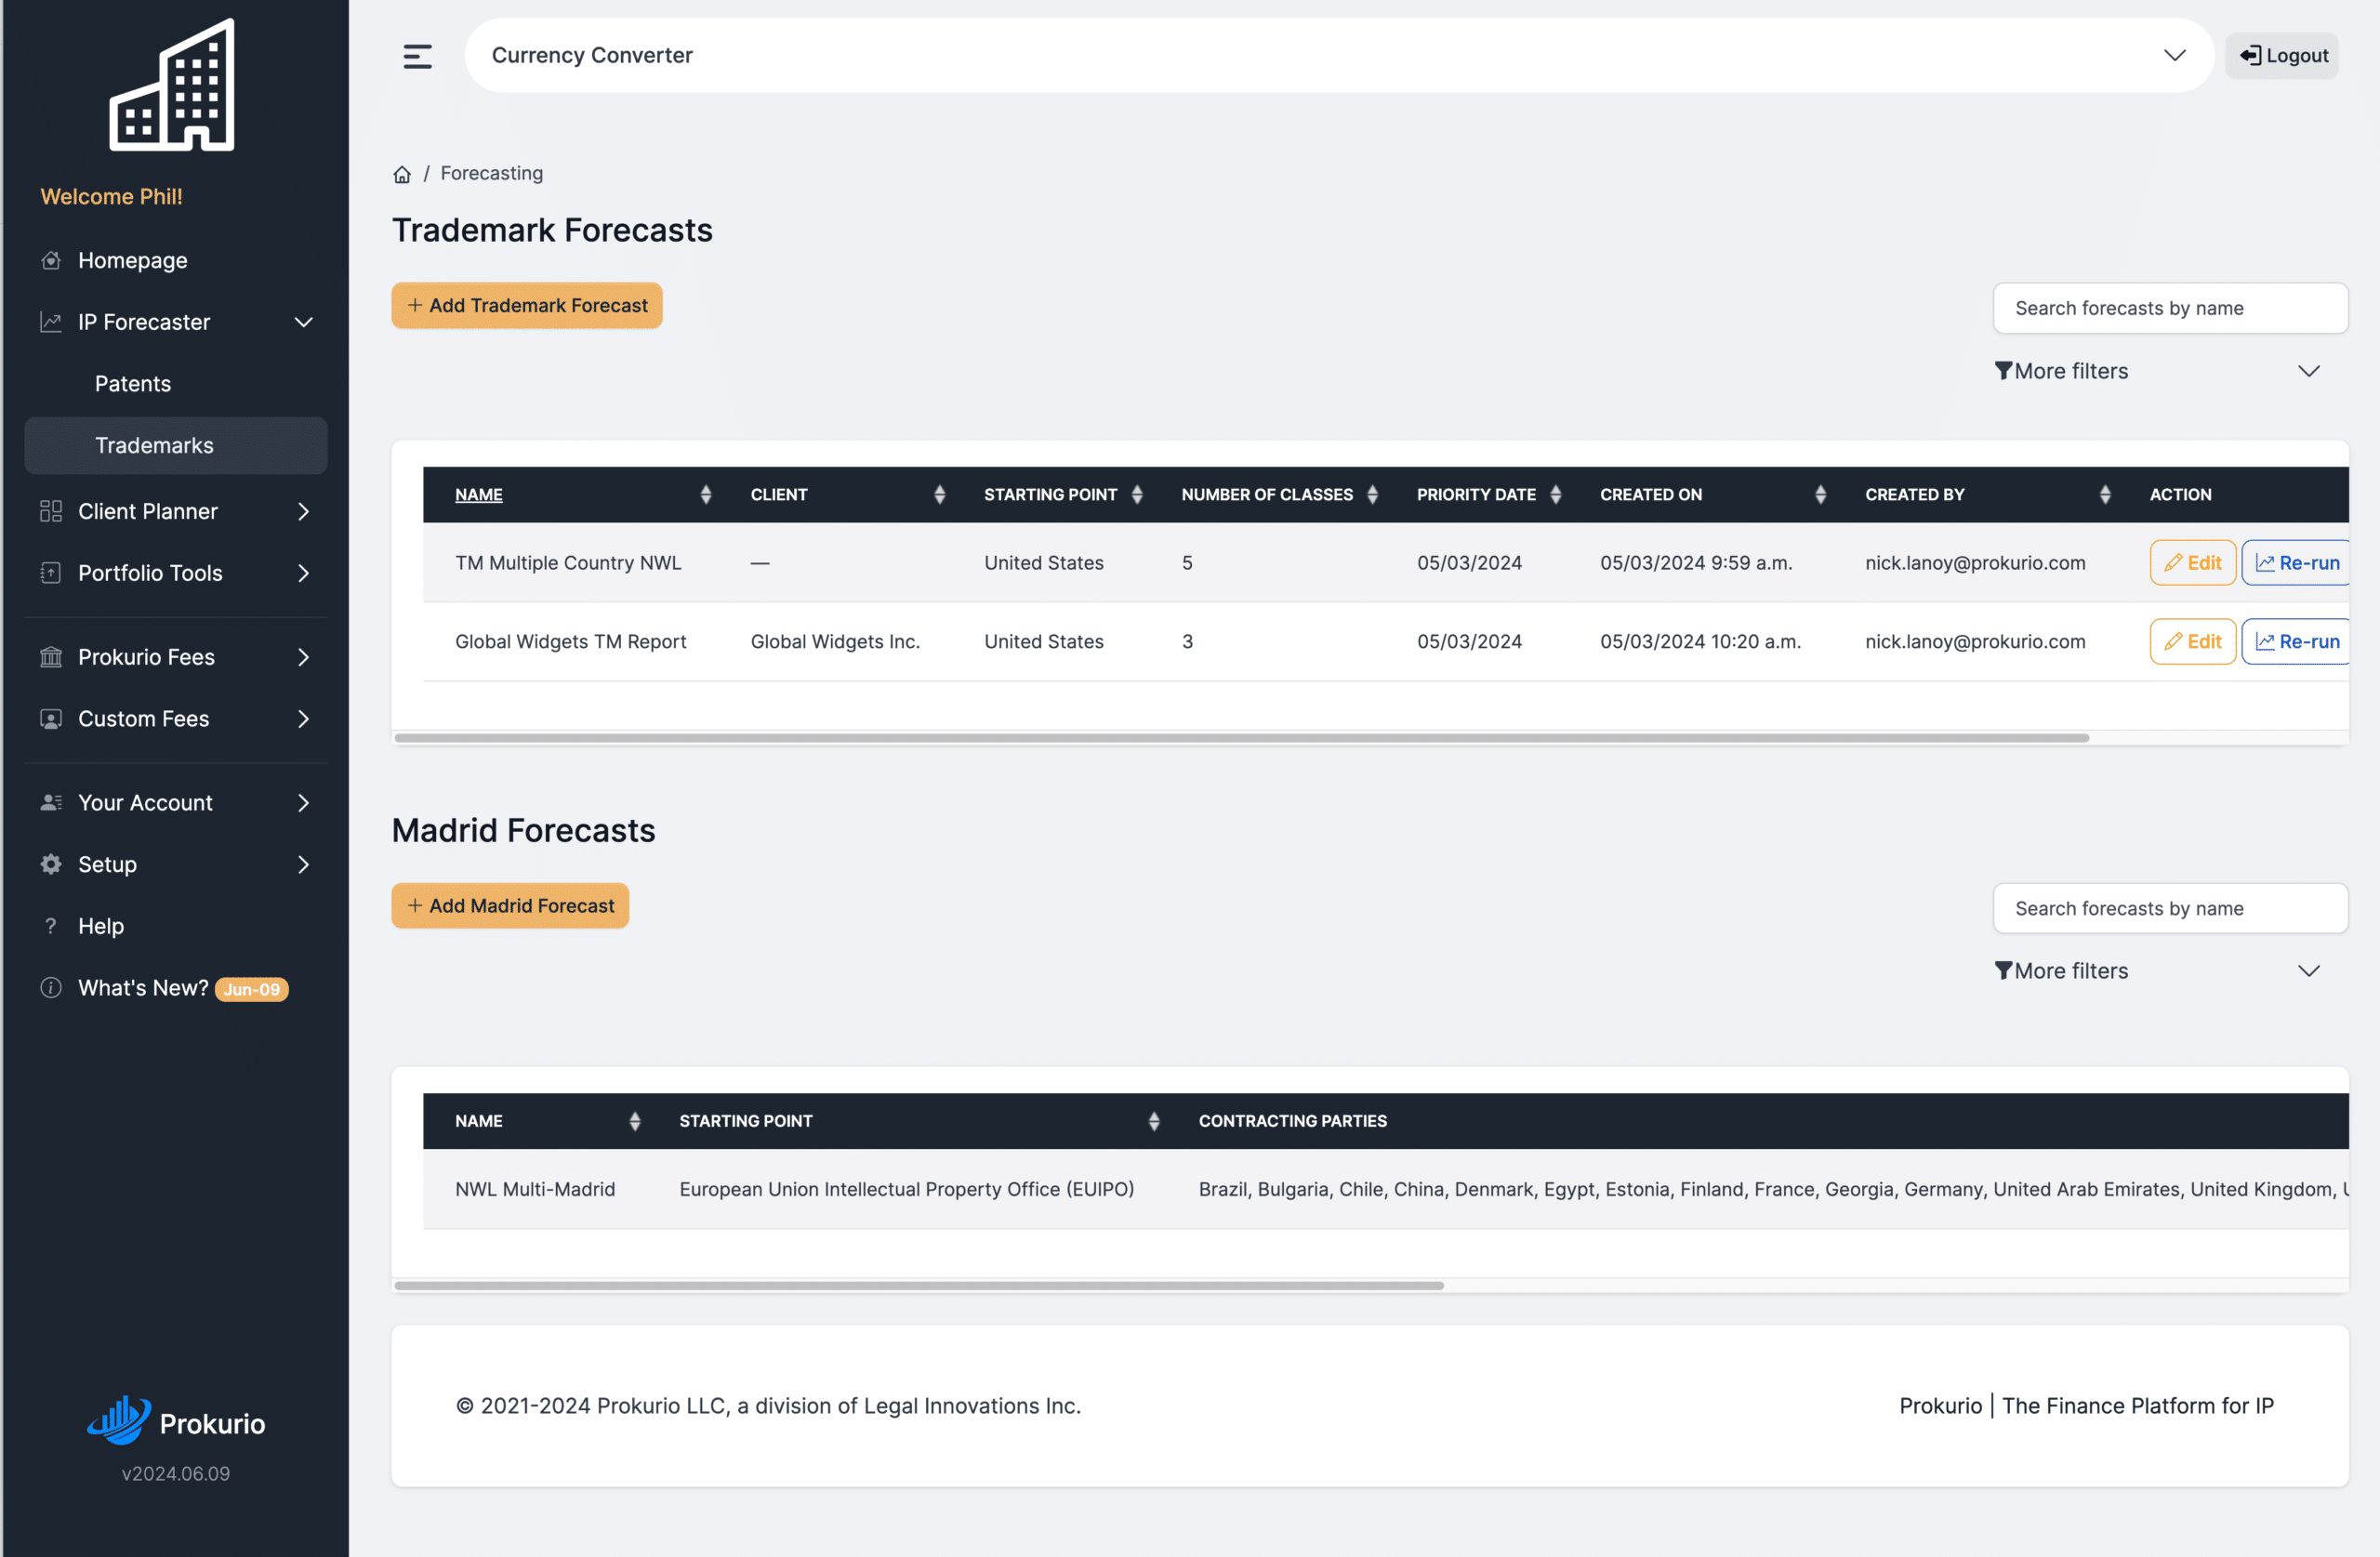Click Name column header in Trademark table
This screenshot has width=2380, height=1557.
(x=479, y=494)
